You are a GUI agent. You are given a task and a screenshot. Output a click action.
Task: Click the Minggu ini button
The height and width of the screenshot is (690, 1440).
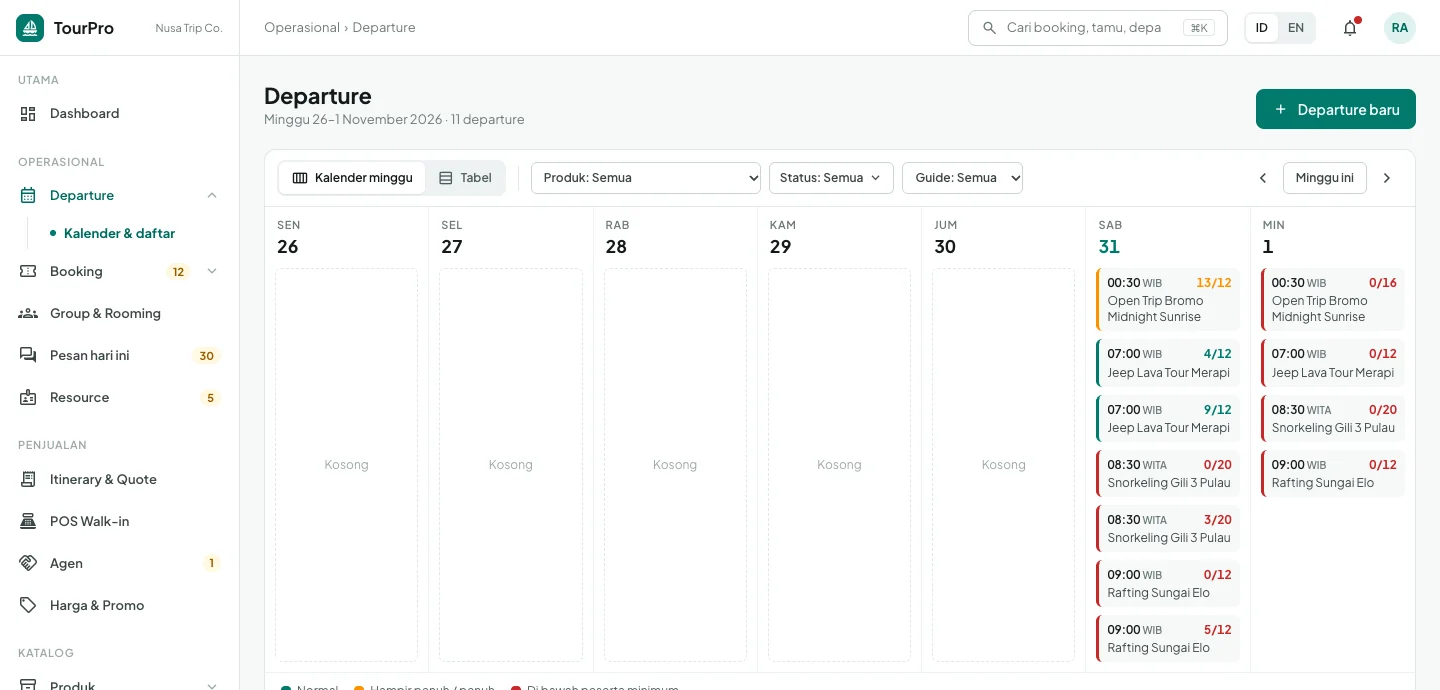(1325, 178)
